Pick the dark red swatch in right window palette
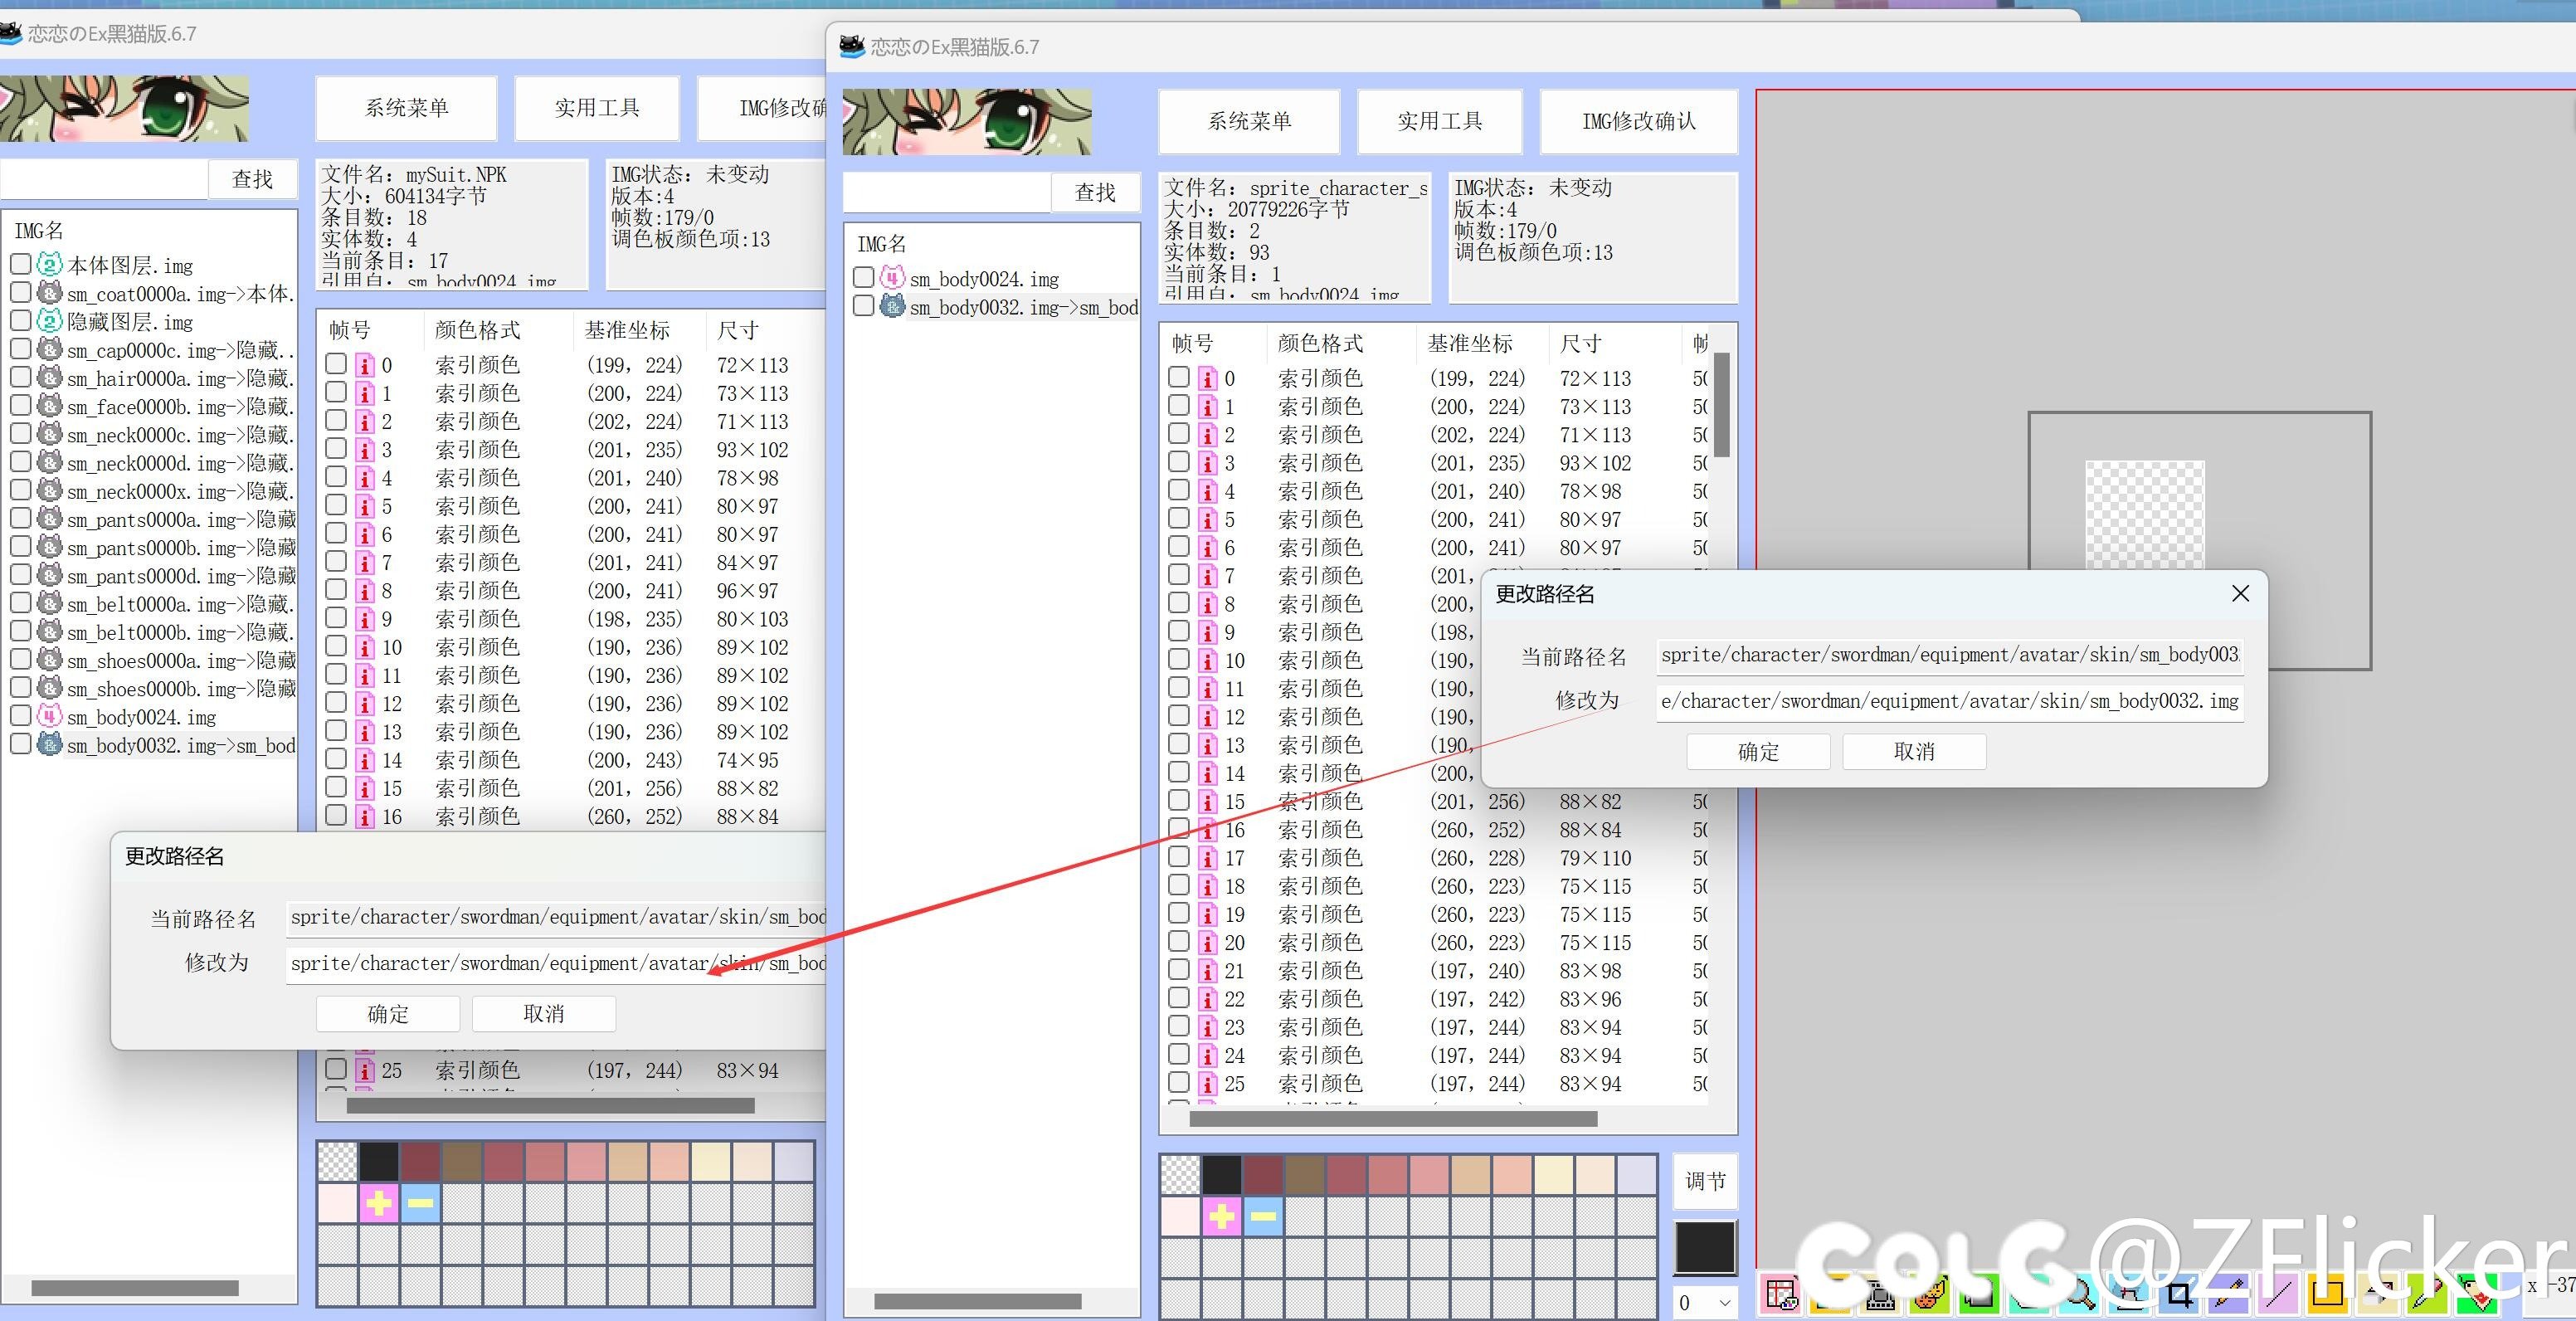 click(1263, 1175)
